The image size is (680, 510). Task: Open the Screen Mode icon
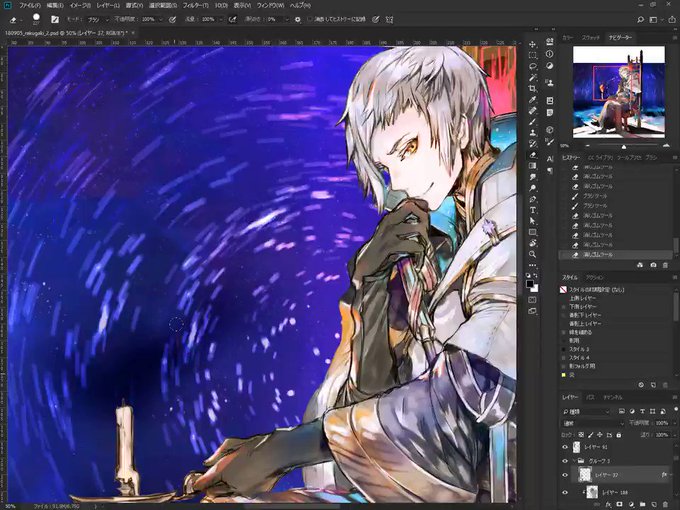tap(533, 311)
